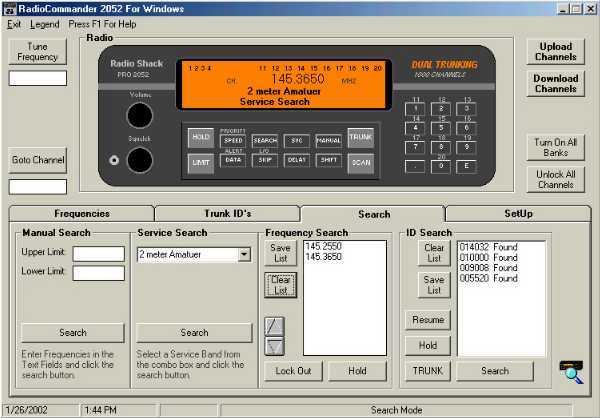The height and width of the screenshot is (418, 600).
Task: Click the Hold button in ID Search
Action: 428,346
